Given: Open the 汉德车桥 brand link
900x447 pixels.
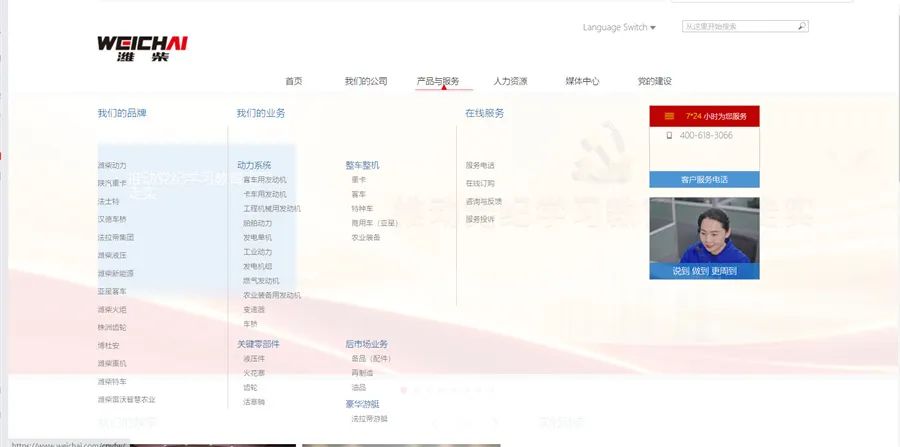Looking at the screenshot, I should [x=112, y=219].
